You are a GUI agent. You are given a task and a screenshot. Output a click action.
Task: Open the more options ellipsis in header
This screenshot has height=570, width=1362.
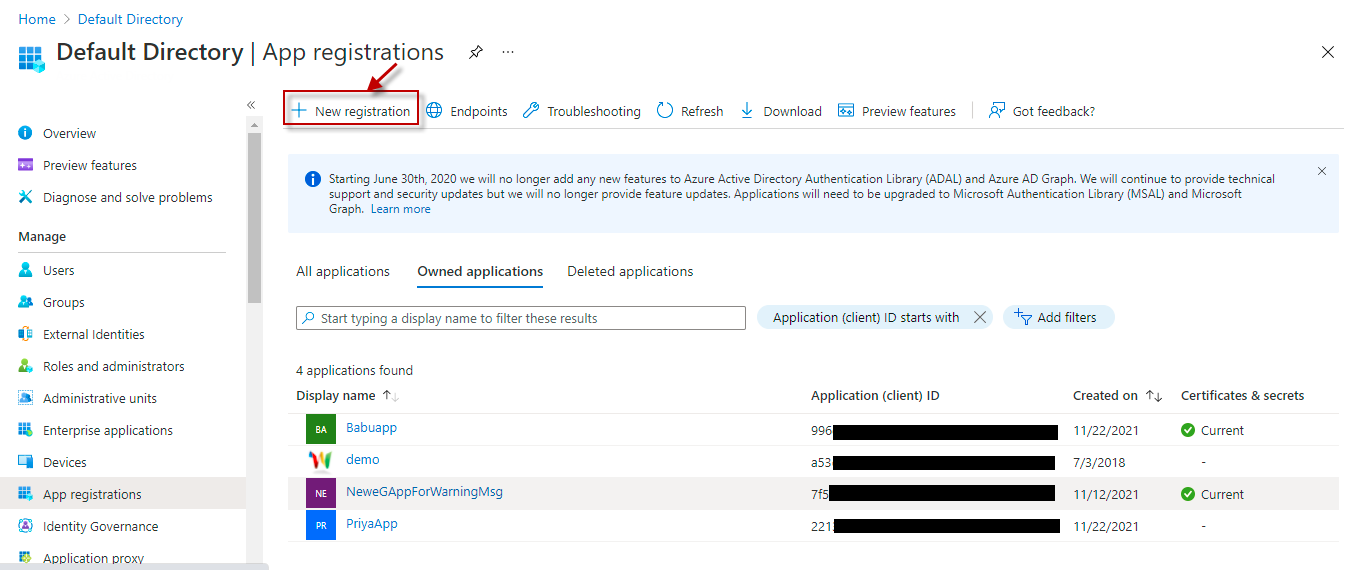(508, 52)
